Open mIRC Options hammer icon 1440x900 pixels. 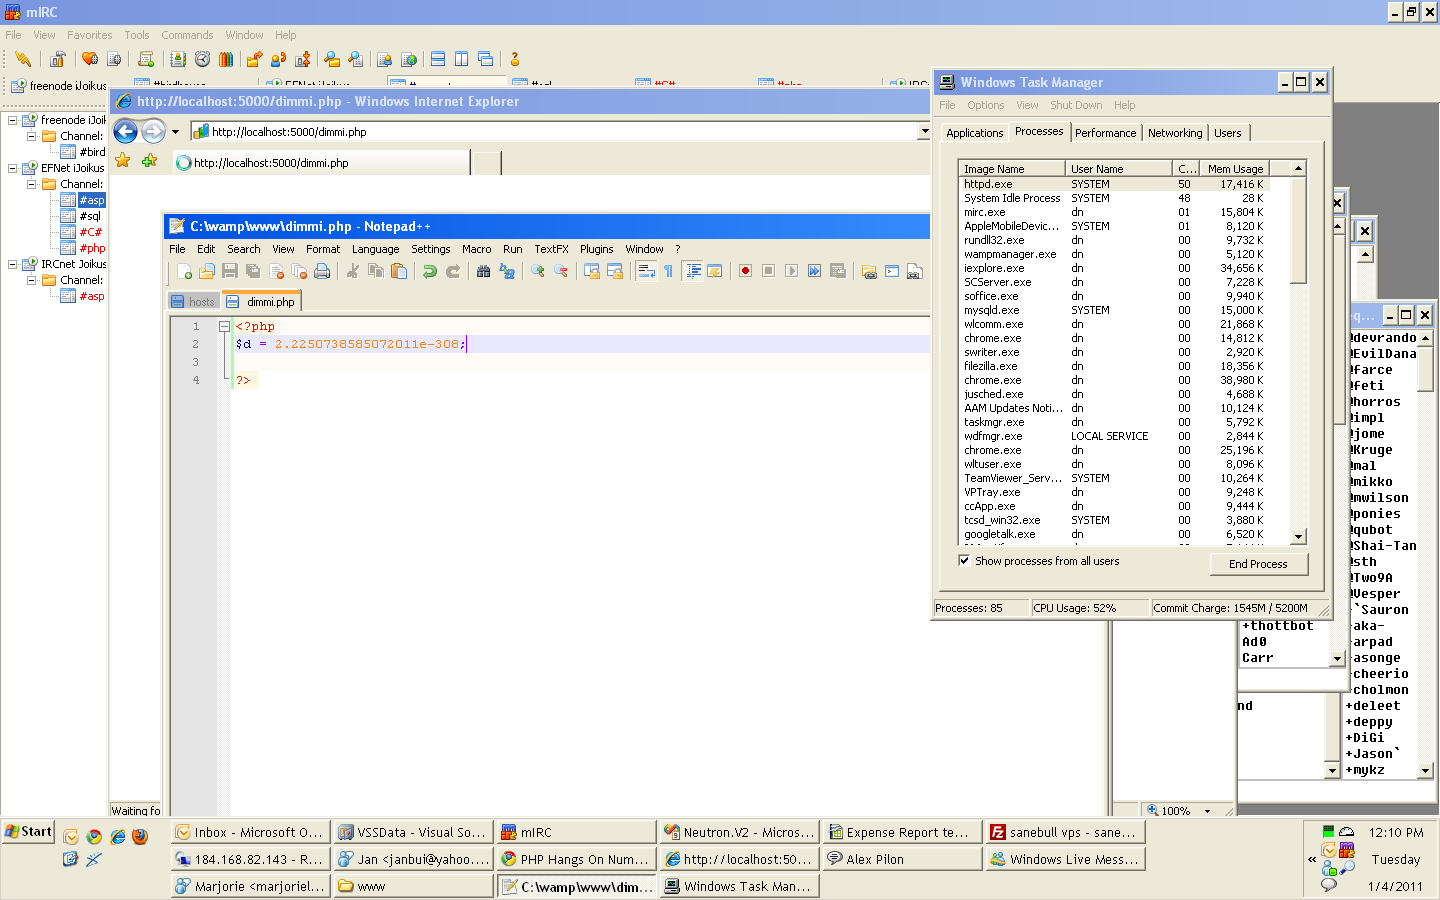pyautogui.click(x=58, y=59)
